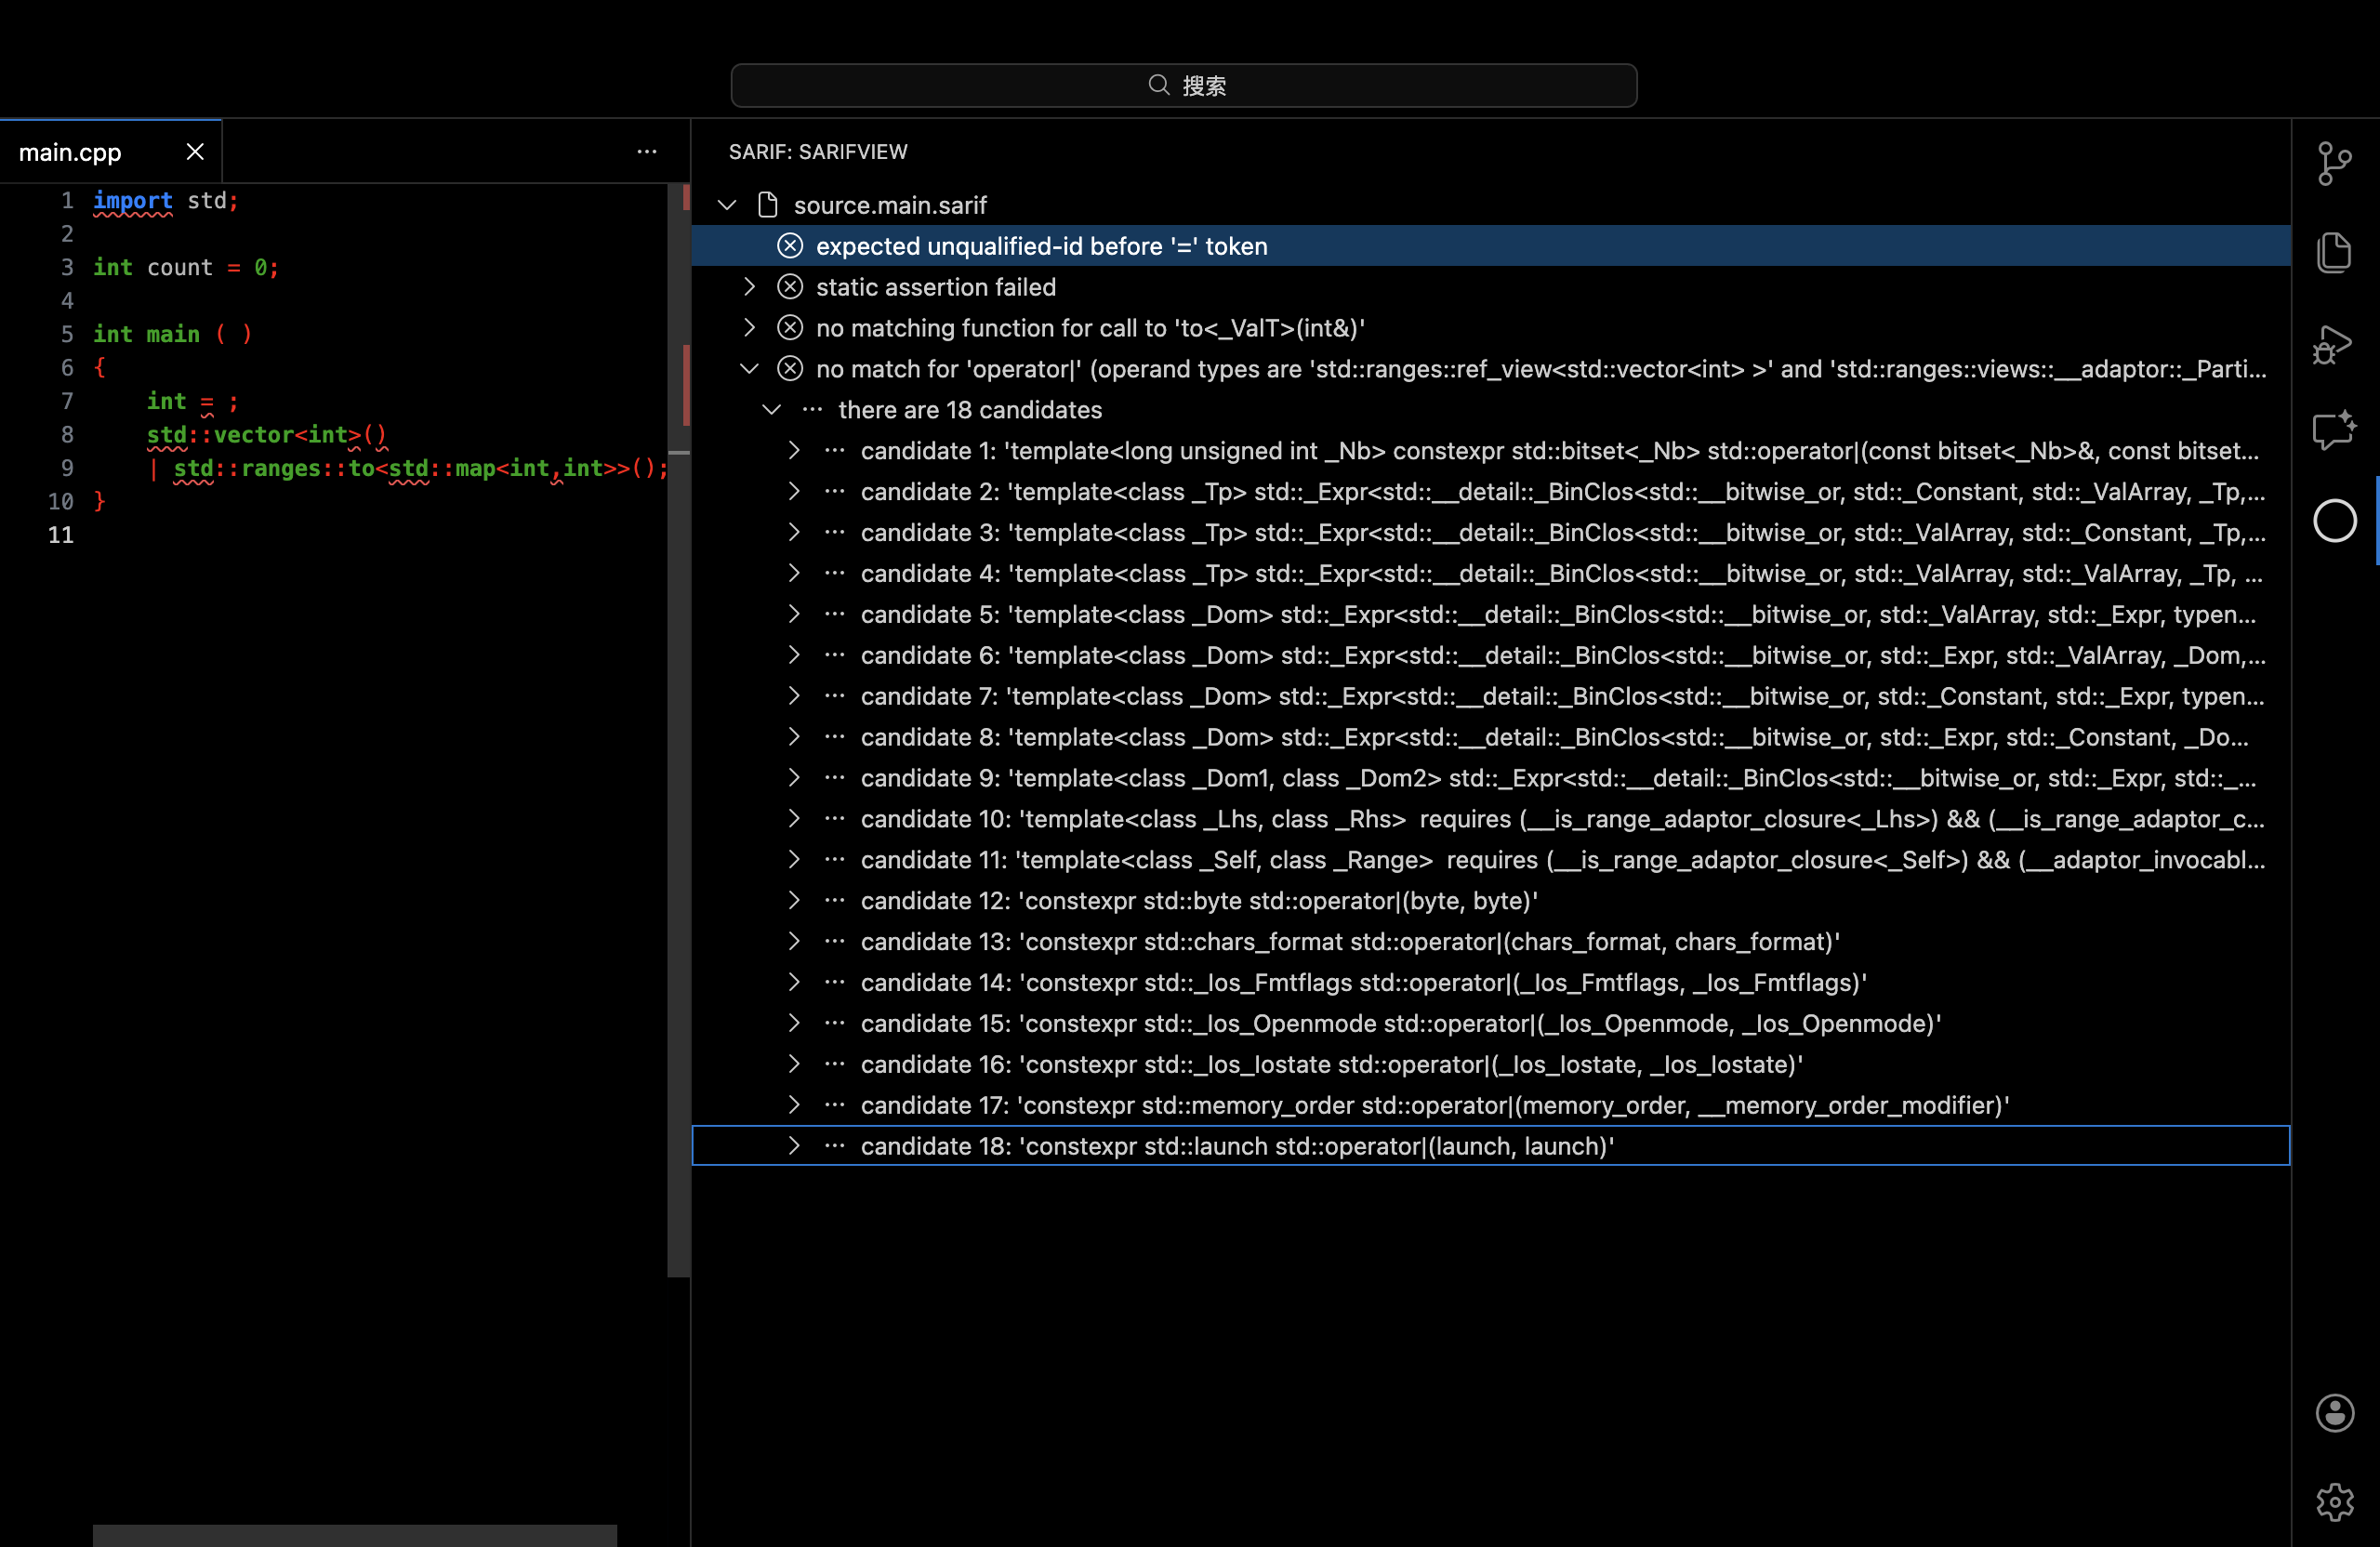
Task: Collapse 'there are 18 candidates' node
Action: (771, 410)
